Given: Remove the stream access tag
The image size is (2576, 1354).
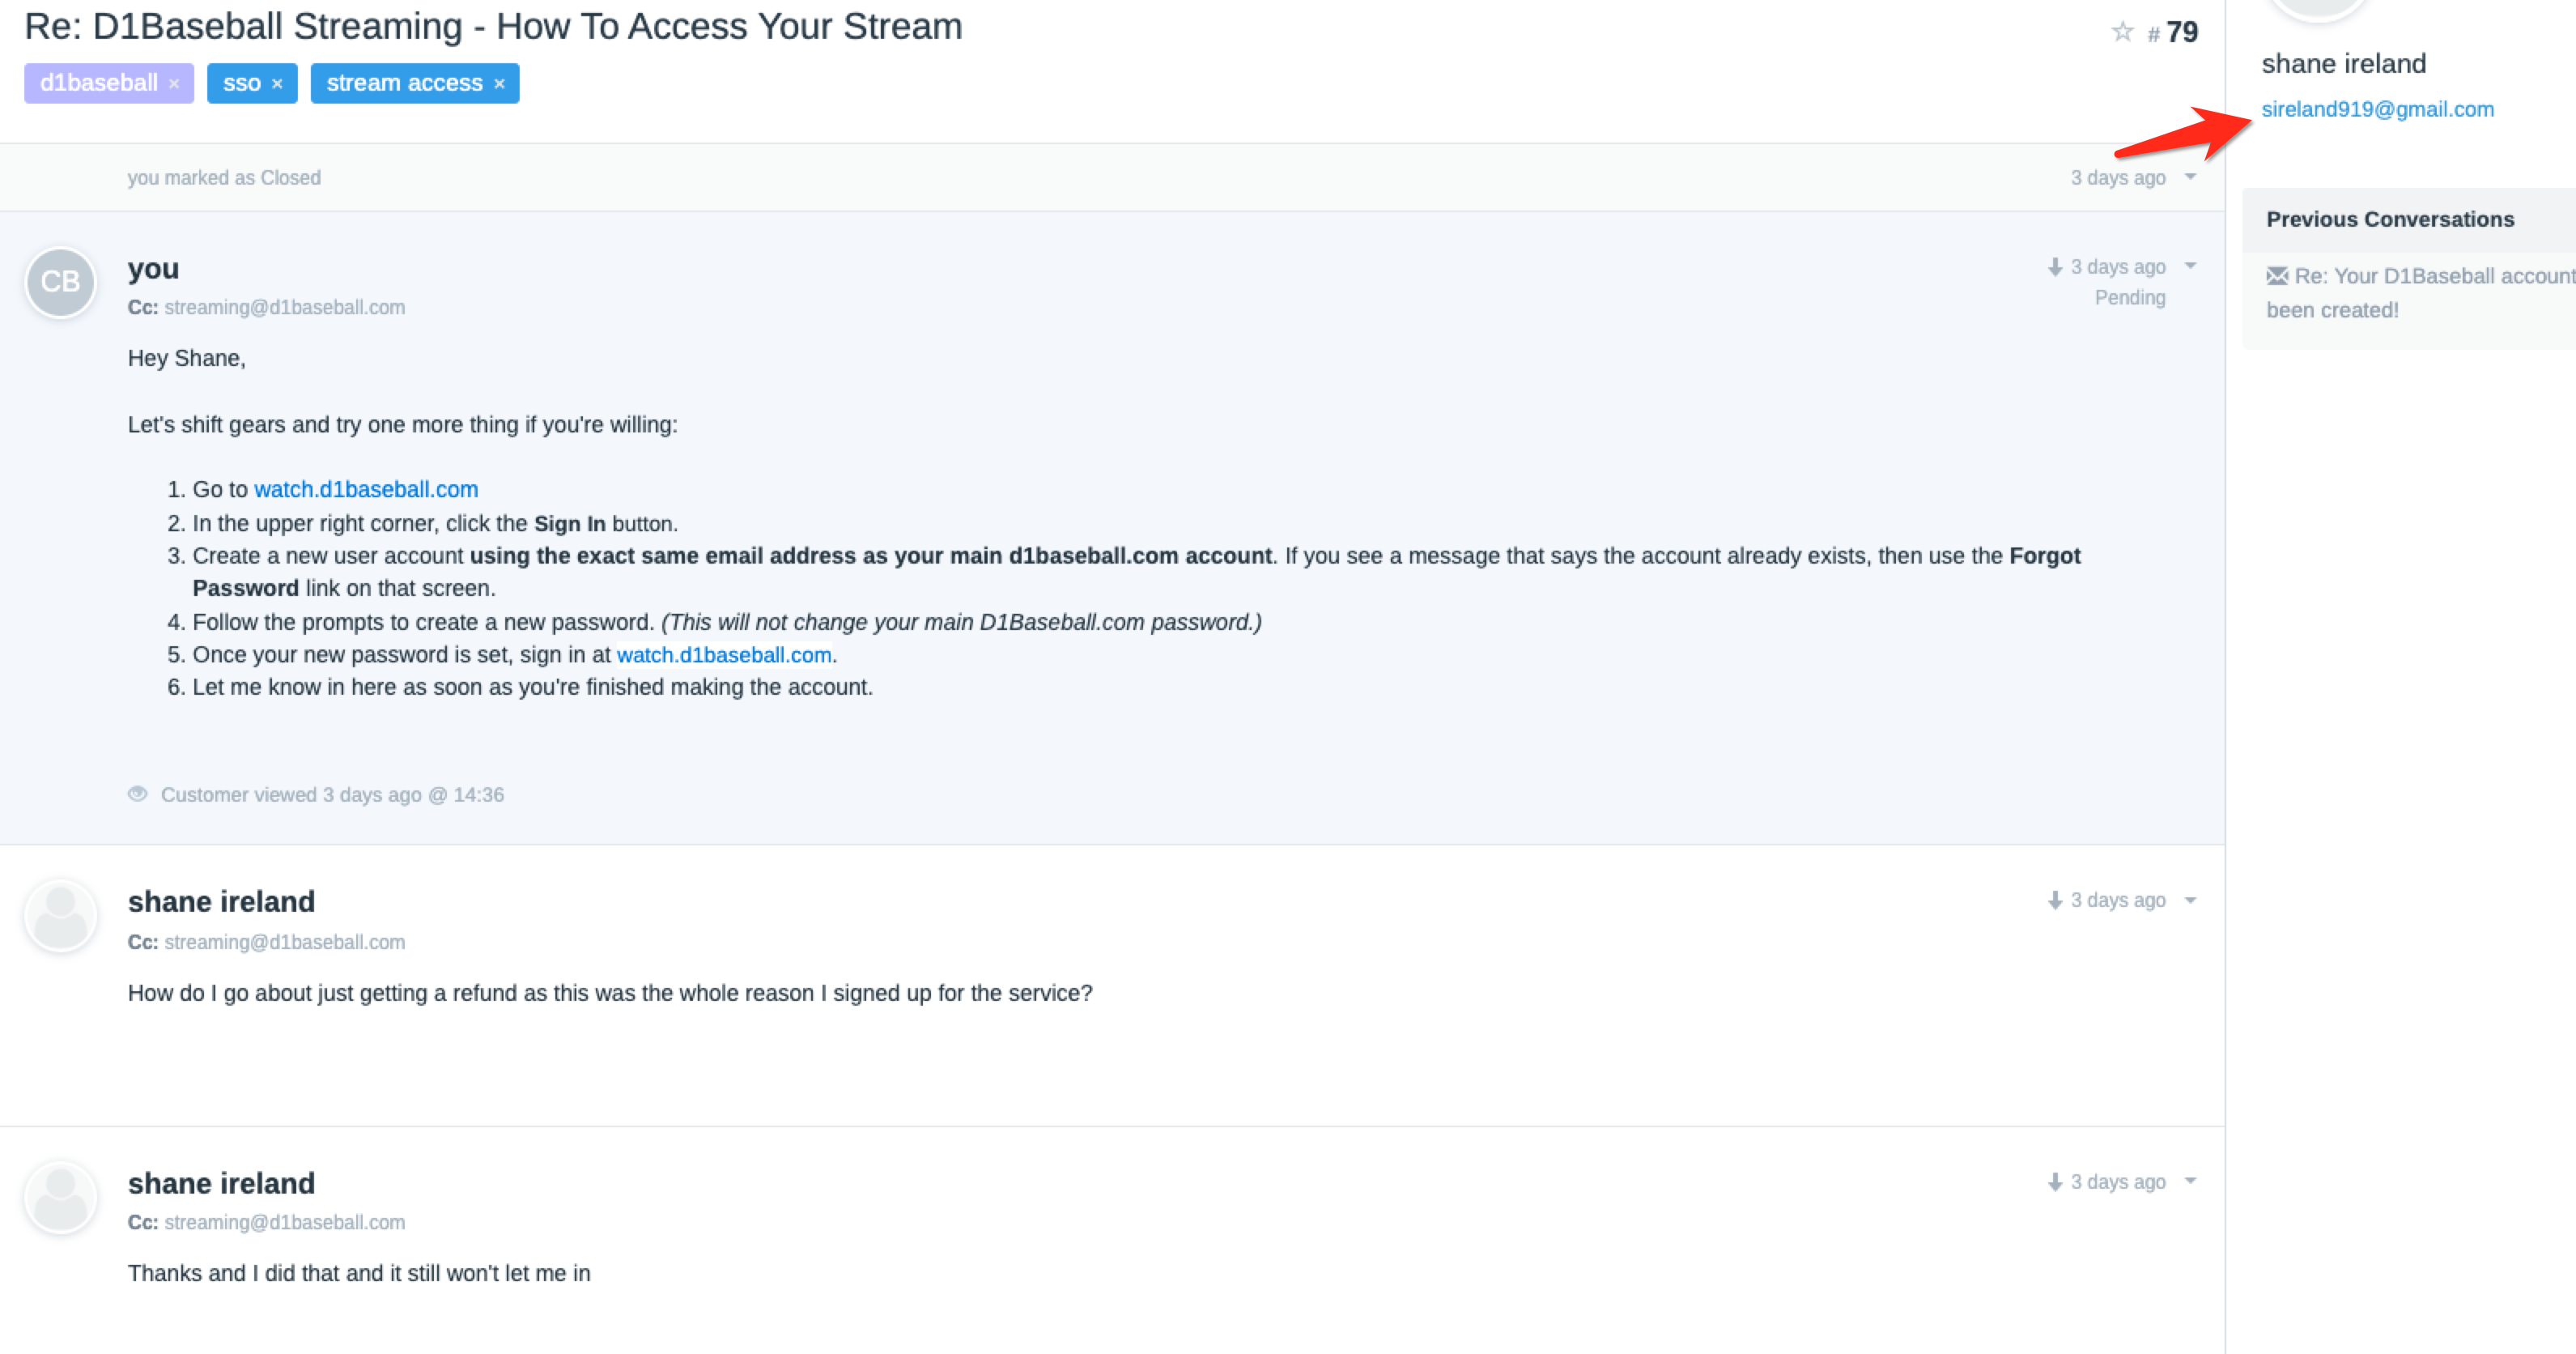Looking at the screenshot, I should (x=499, y=84).
